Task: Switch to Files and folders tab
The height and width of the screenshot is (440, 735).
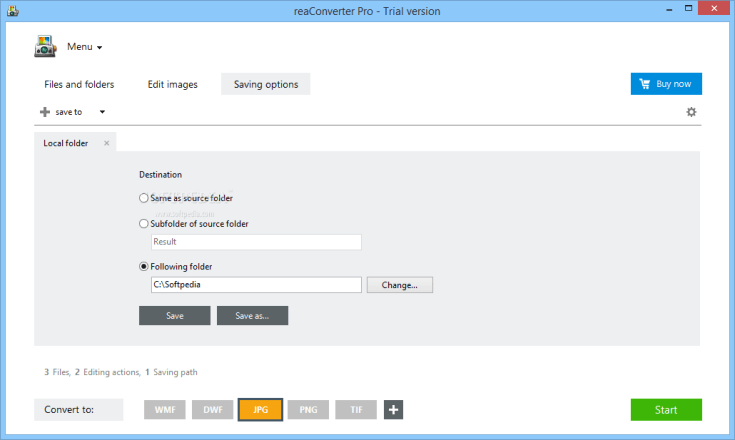Action: pos(79,84)
